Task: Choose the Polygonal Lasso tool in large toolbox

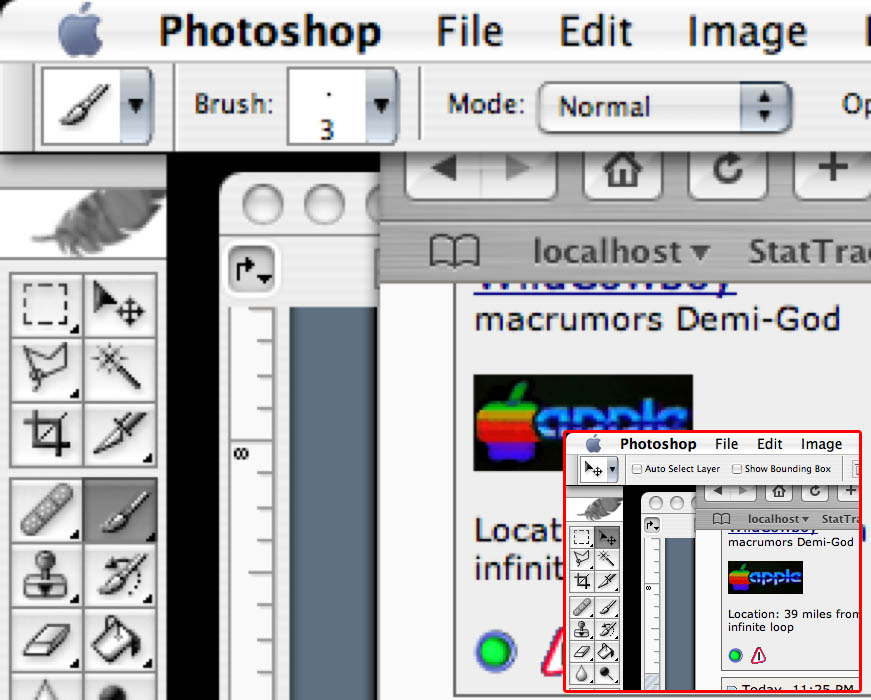Action: pyautogui.click(x=46, y=369)
